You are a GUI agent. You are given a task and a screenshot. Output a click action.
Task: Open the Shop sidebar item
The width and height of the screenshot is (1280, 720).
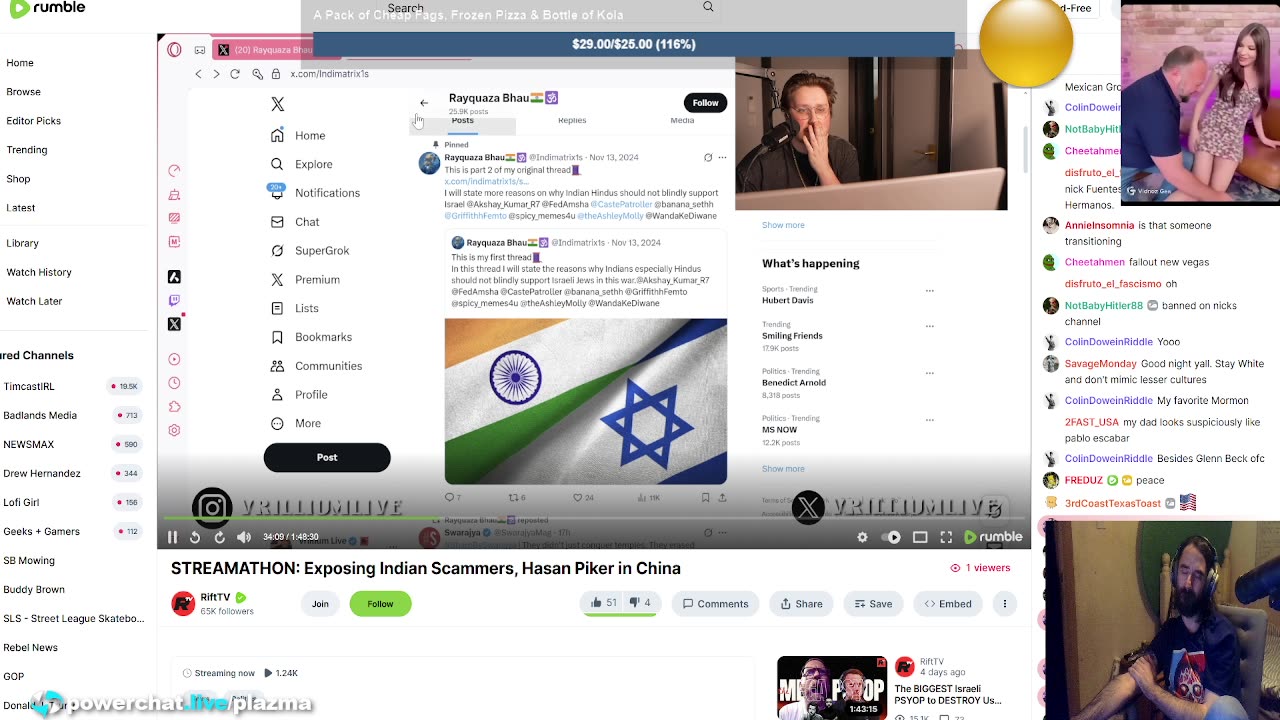[18, 178]
